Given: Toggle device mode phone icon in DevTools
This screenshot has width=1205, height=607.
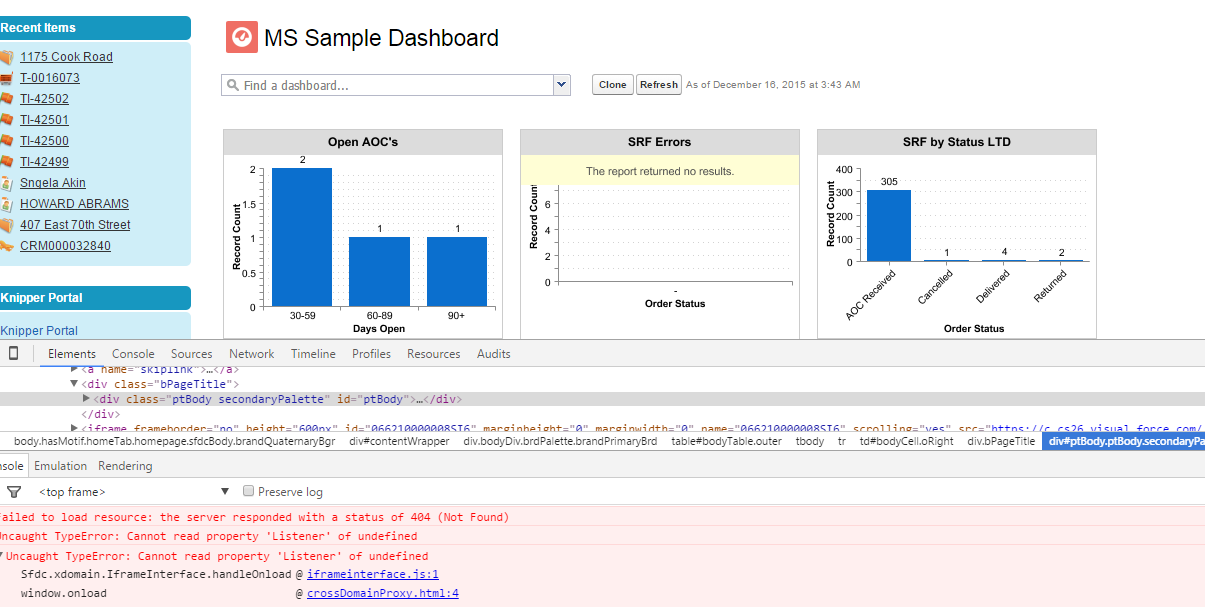Looking at the screenshot, I should 14,353.
